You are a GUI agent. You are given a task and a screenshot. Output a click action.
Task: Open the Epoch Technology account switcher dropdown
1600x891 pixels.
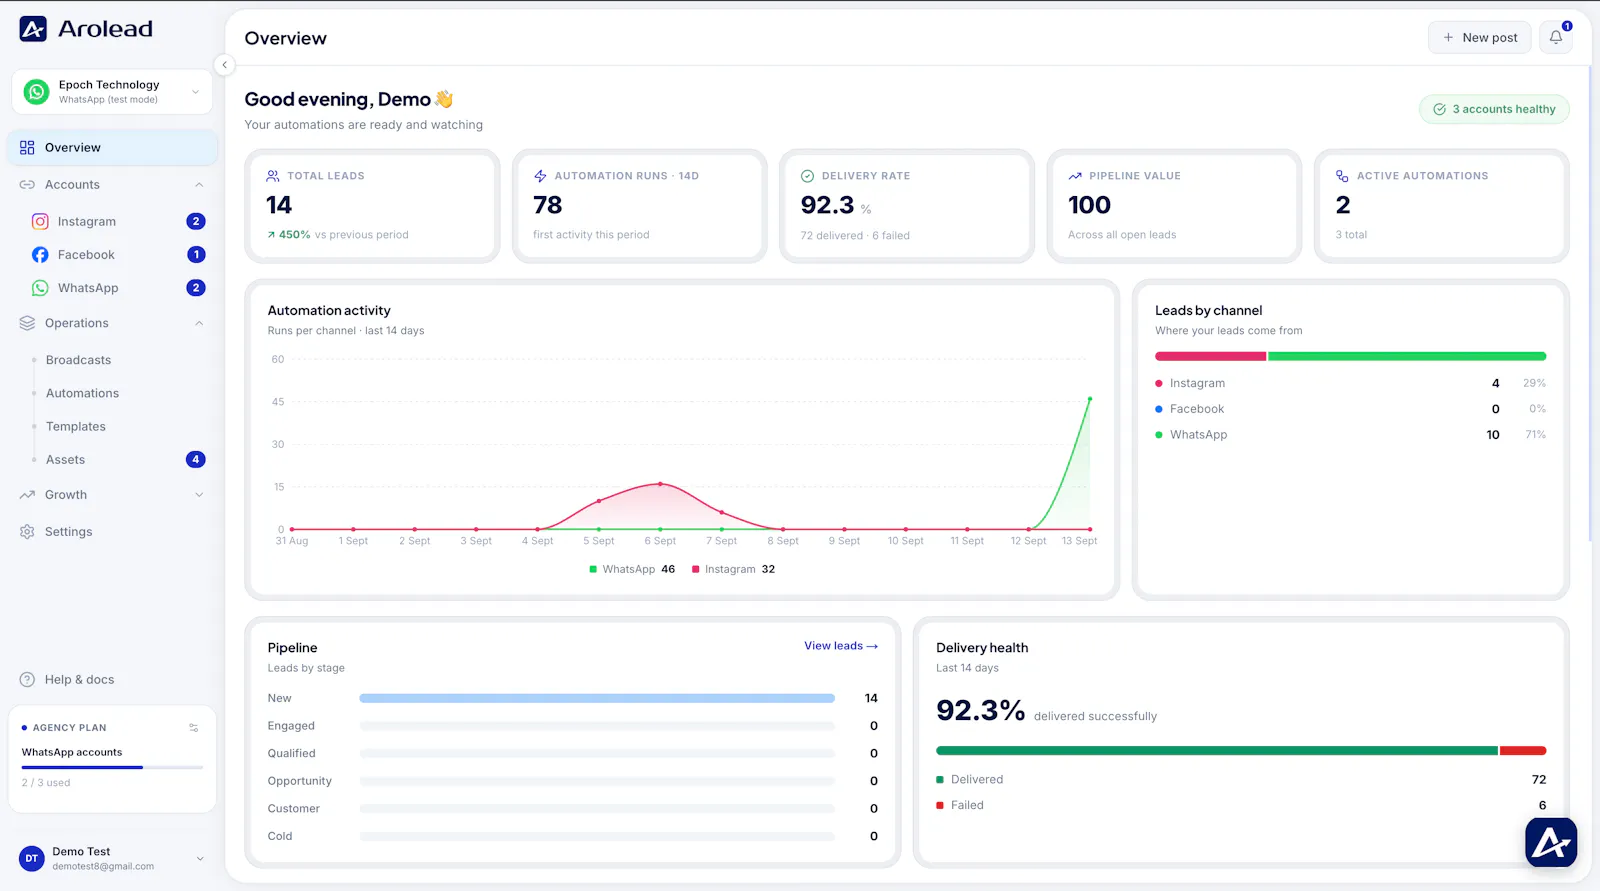195,92
